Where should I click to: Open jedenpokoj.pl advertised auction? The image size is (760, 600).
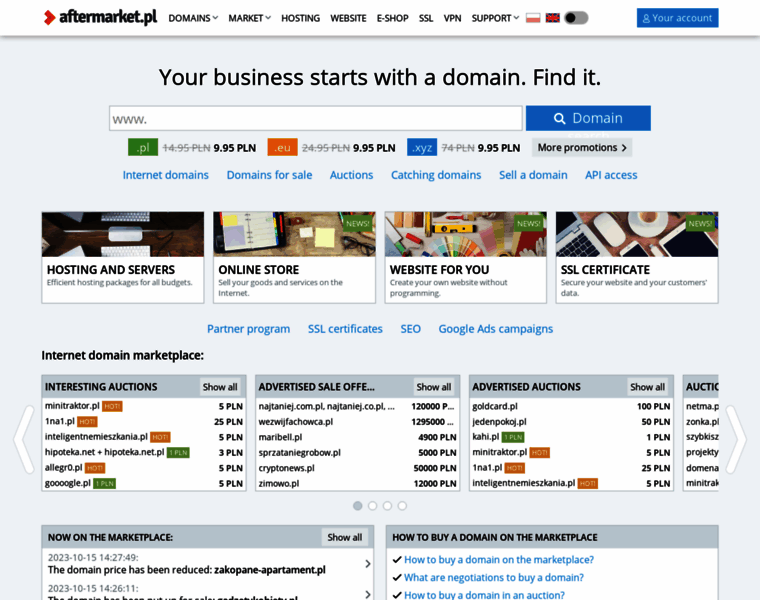pyautogui.click(x=499, y=422)
